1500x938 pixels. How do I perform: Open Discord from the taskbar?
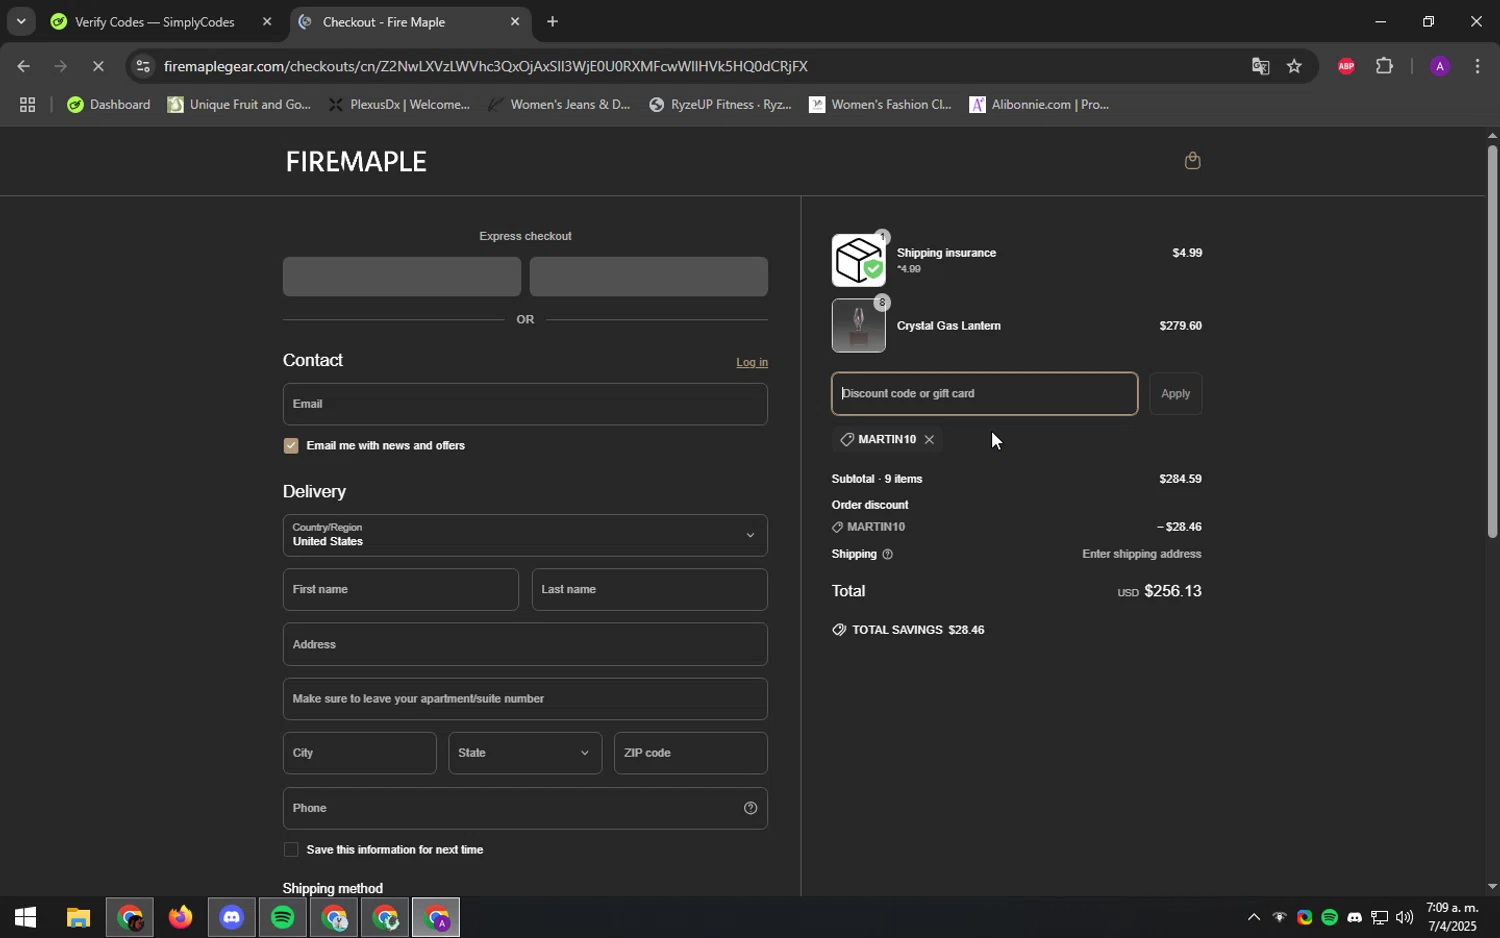[232, 917]
